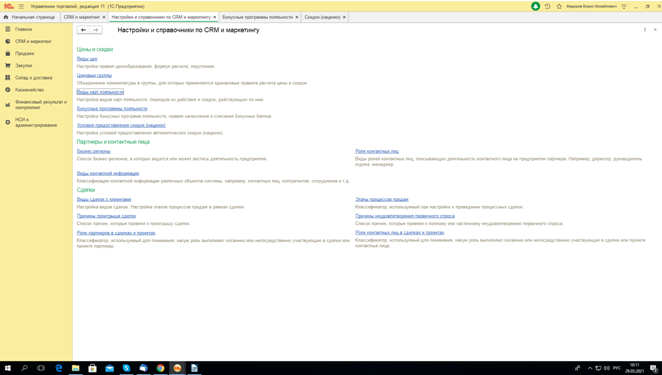Open the notifications bell icon
662x375 pixels.
(x=535, y=6)
